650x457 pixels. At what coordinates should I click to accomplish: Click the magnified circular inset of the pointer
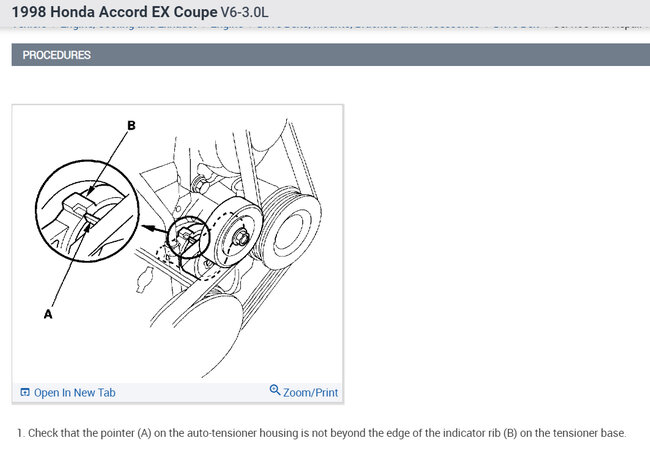pos(87,211)
